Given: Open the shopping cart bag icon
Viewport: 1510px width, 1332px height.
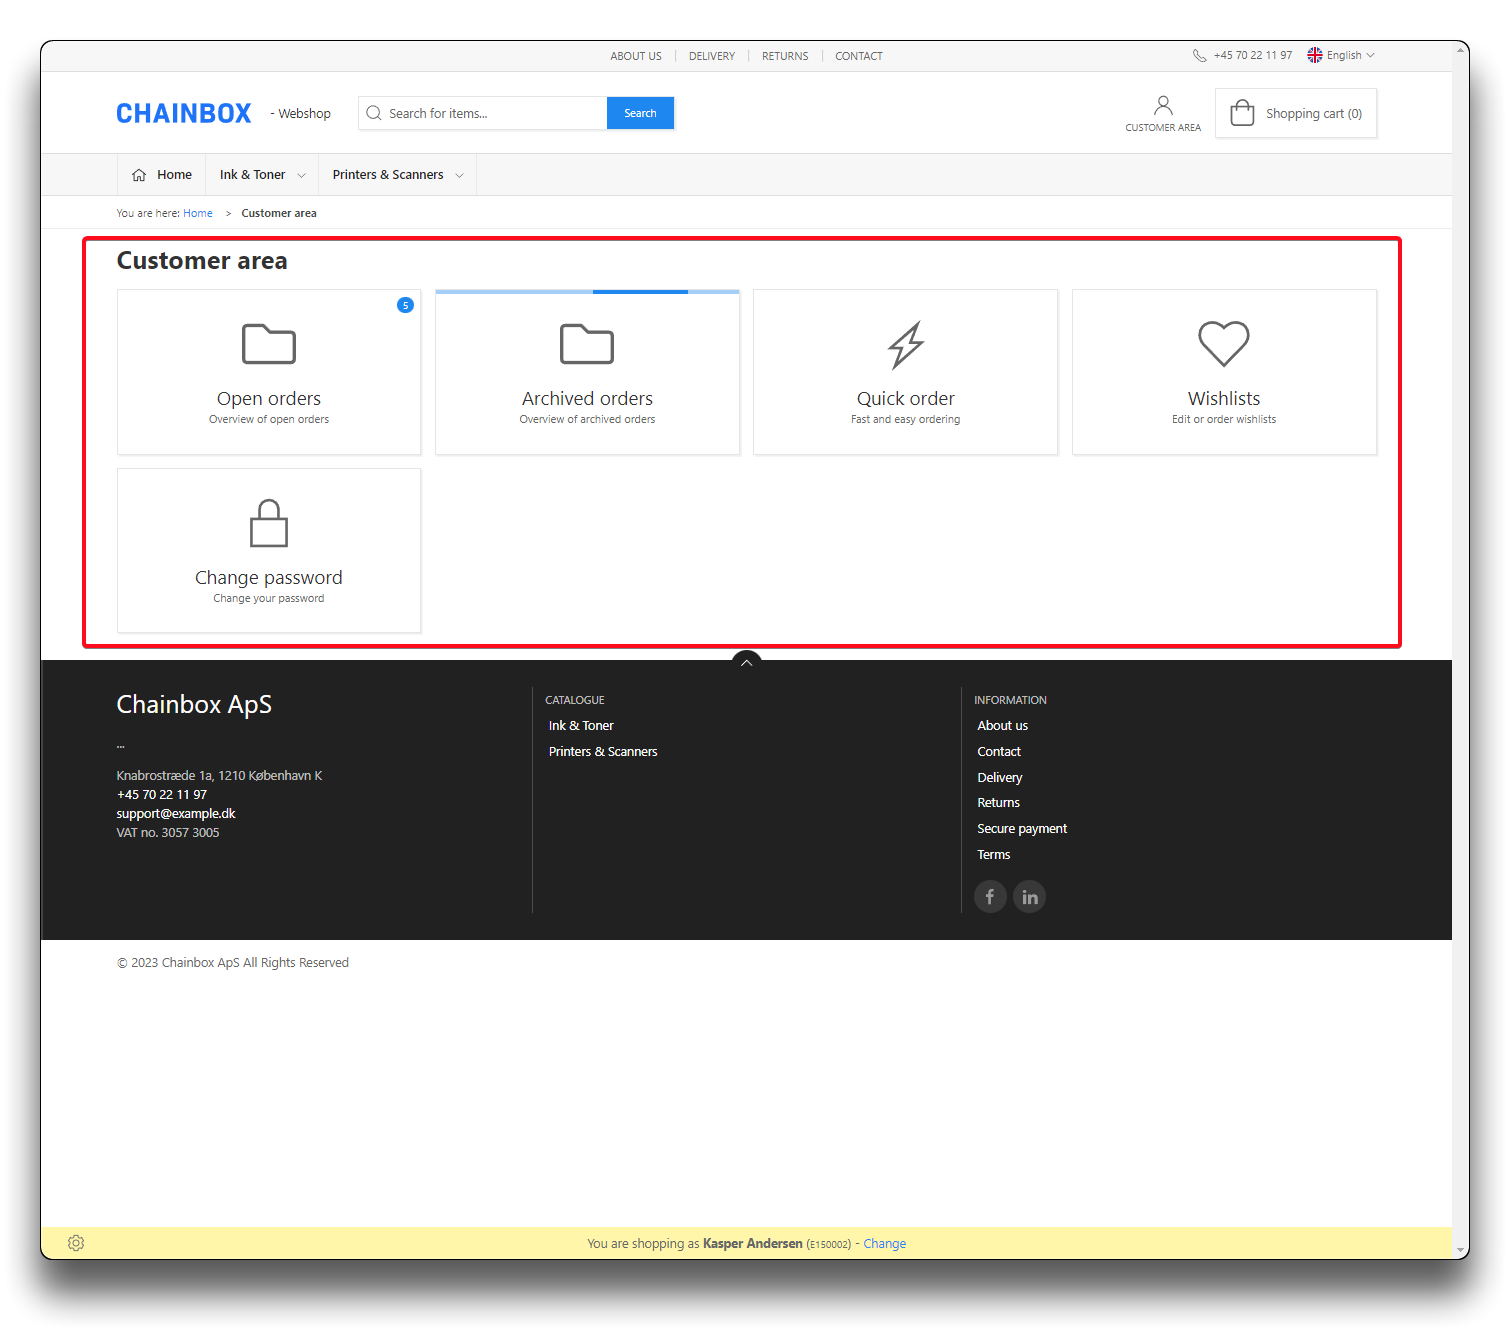Looking at the screenshot, I should tap(1242, 113).
